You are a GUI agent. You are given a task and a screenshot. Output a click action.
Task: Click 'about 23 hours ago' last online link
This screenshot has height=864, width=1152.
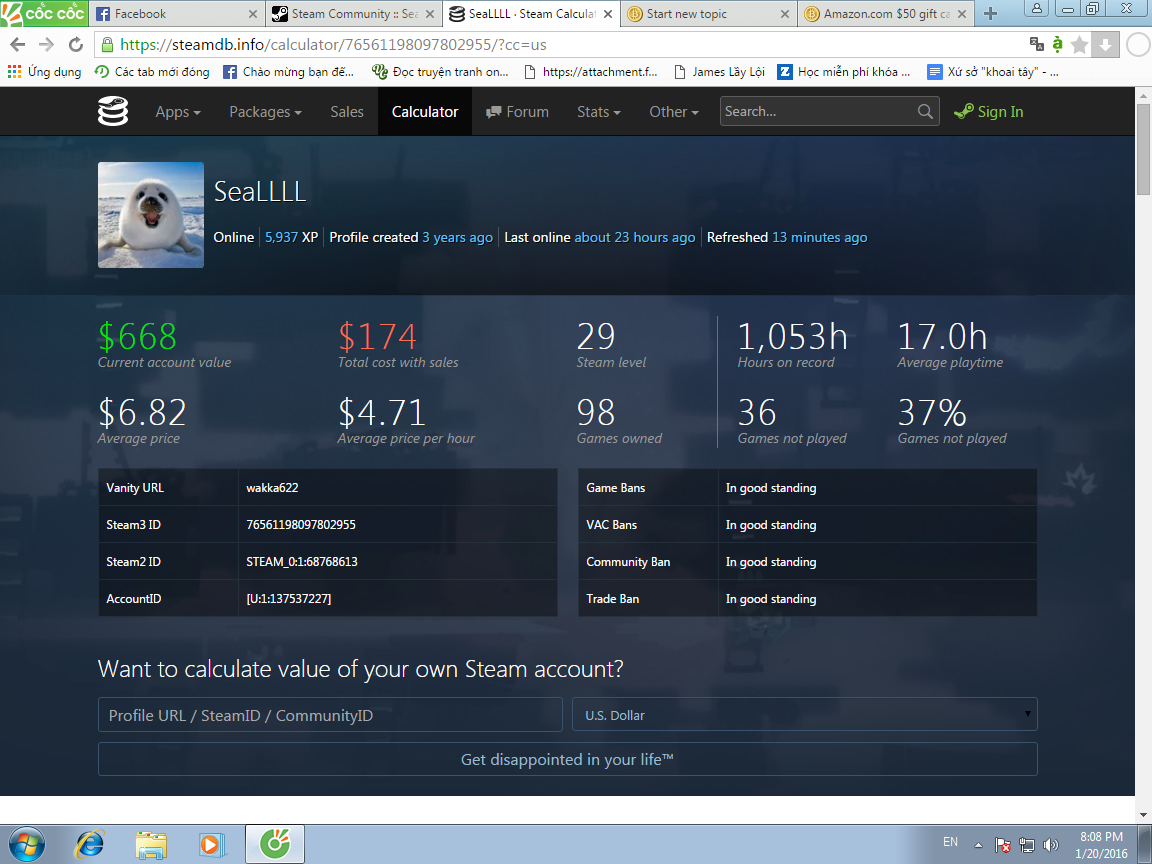[x=635, y=237]
